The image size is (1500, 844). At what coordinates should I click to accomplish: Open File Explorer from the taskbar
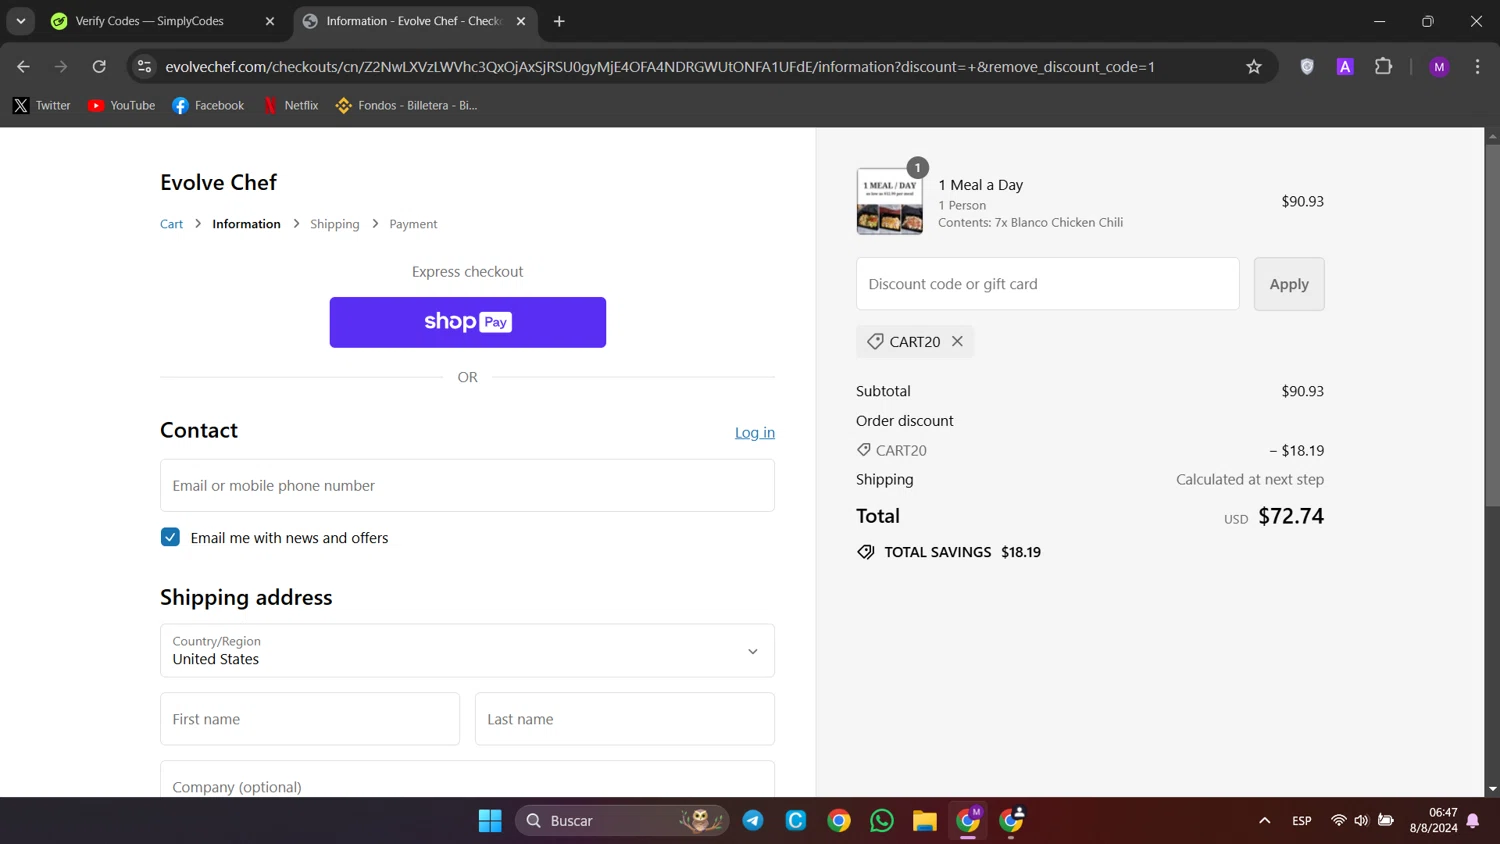(x=925, y=821)
